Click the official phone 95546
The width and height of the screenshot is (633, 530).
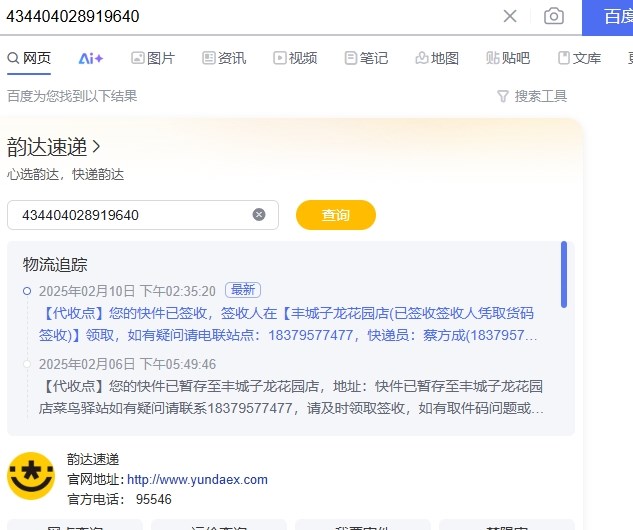pos(153,499)
